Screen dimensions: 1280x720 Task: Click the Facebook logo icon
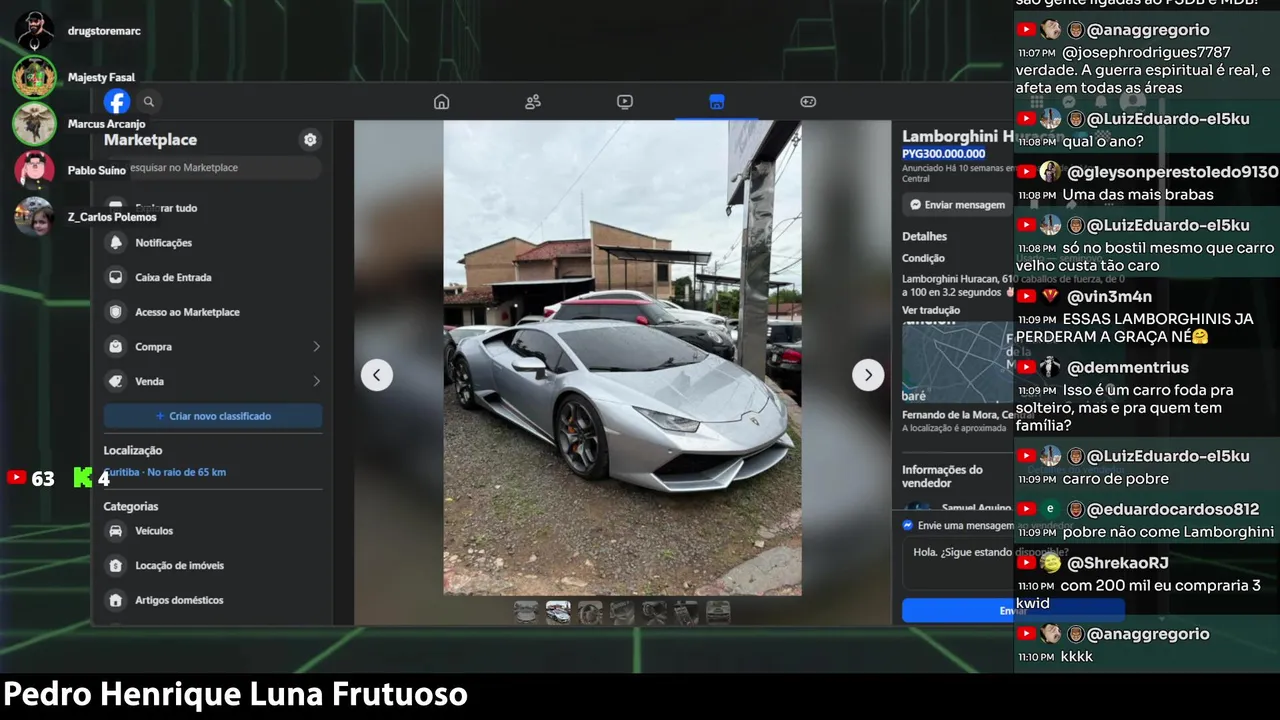coord(117,101)
